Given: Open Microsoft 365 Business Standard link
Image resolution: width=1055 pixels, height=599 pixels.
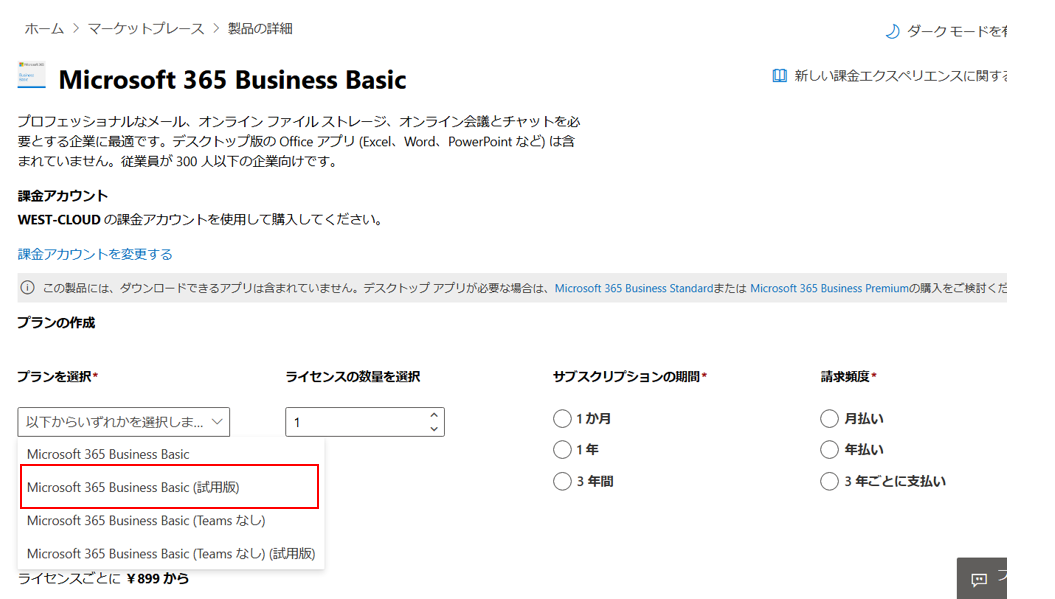Looking at the screenshot, I should coord(634,288).
